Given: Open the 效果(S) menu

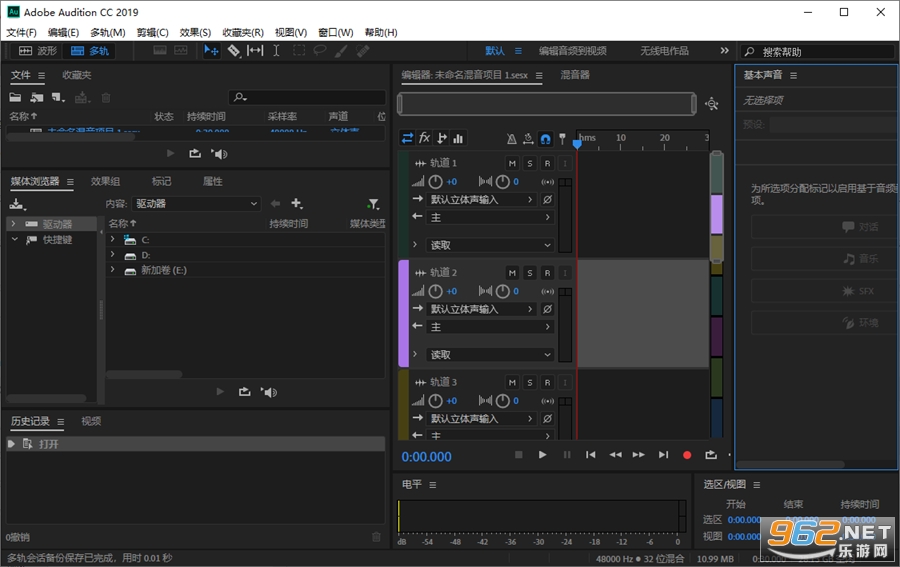Looking at the screenshot, I should (x=195, y=32).
